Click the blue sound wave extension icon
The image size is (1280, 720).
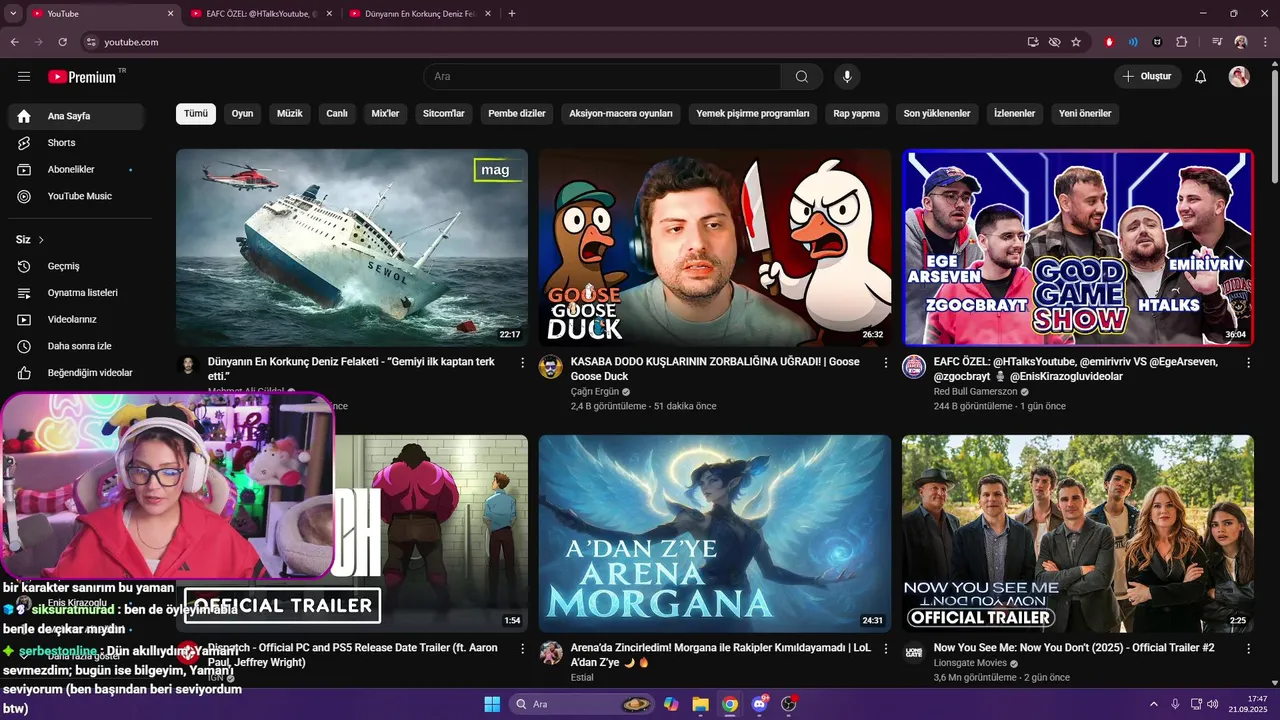pos(1133,42)
